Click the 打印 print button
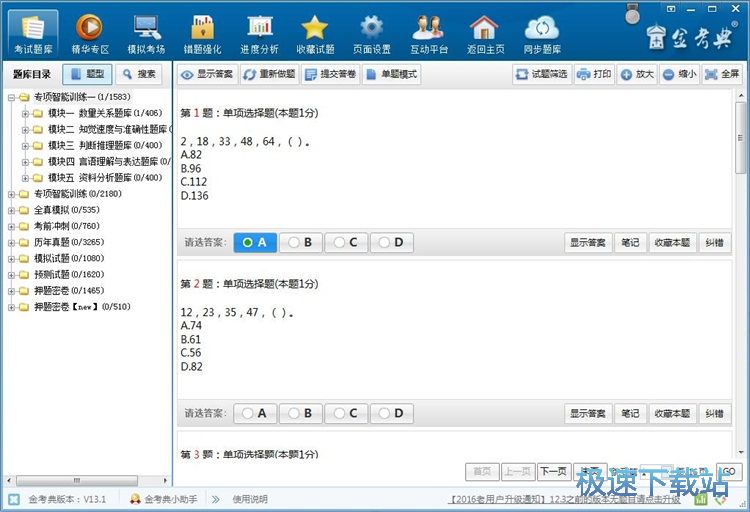 click(x=594, y=74)
